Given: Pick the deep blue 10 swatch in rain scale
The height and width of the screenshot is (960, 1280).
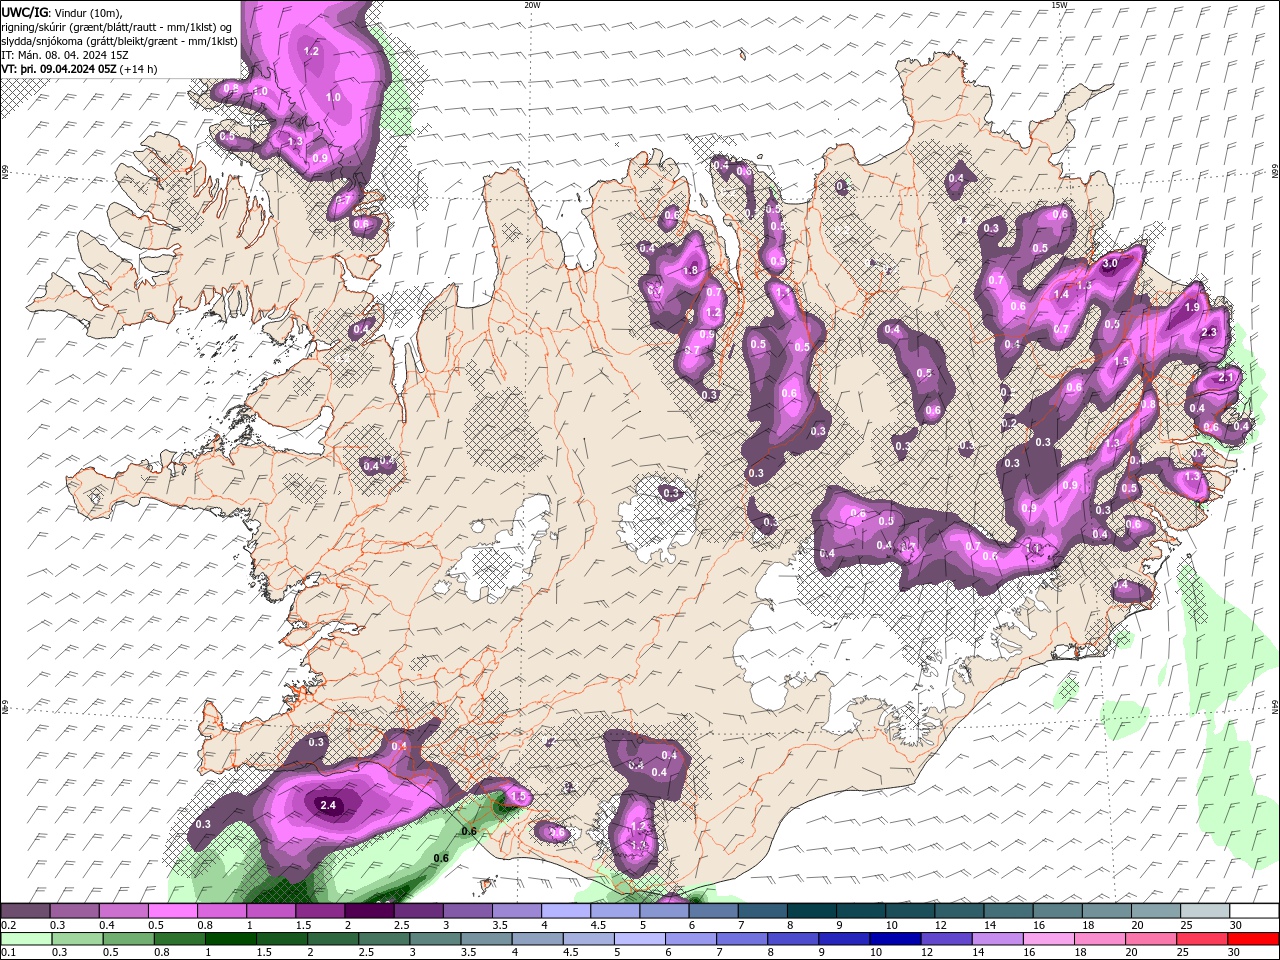Looking at the screenshot, I should click(894, 938).
